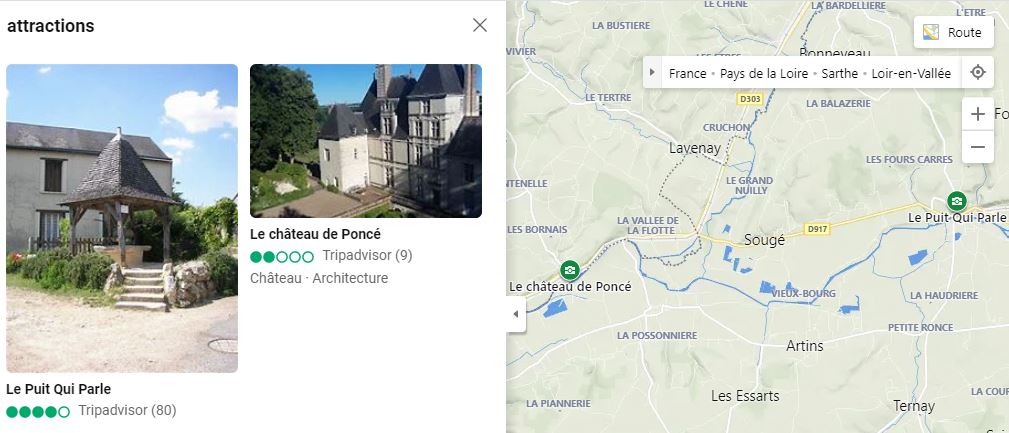1009x433 pixels.
Task: Close the attractions panel
Action: pyautogui.click(x=479, y=25)
